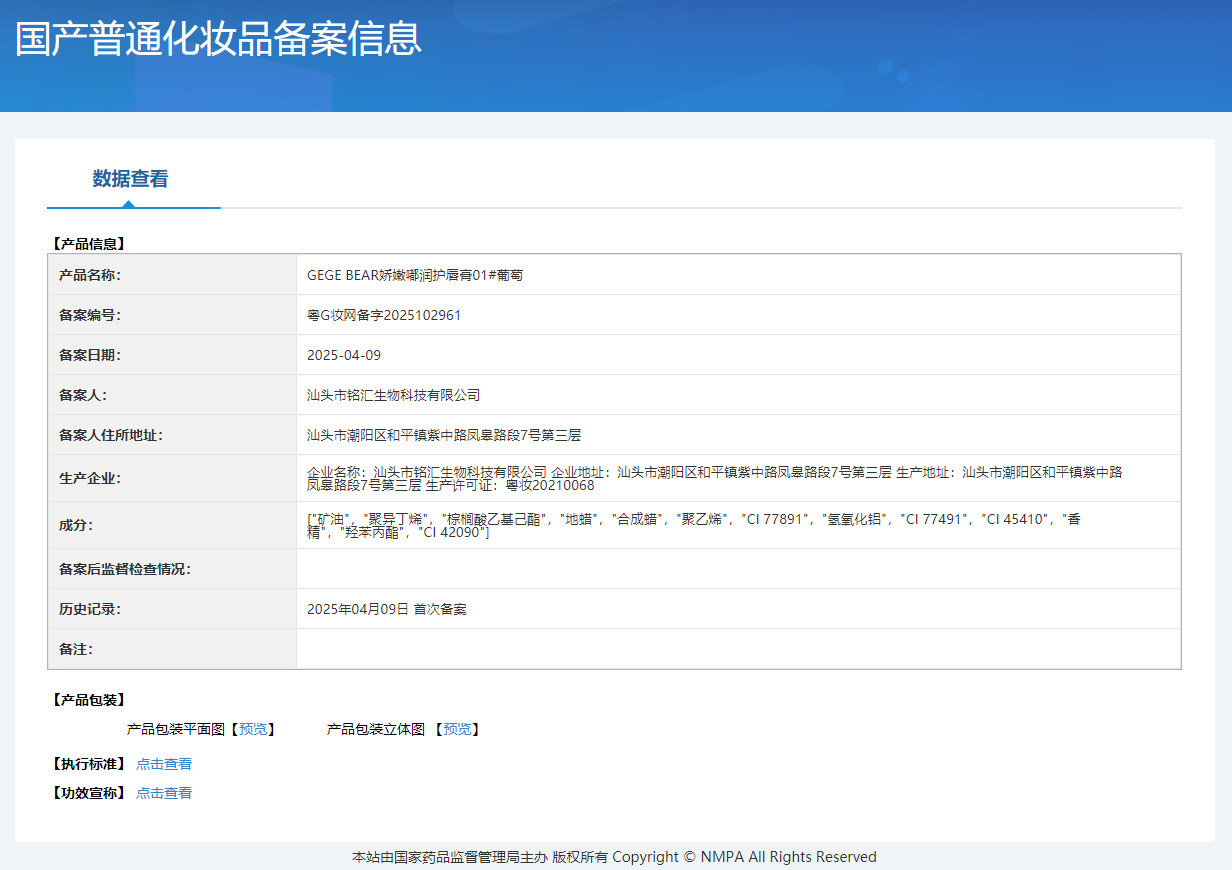
Task: Click the 产品包装立体图 label
Action: (x=376, y=729)
